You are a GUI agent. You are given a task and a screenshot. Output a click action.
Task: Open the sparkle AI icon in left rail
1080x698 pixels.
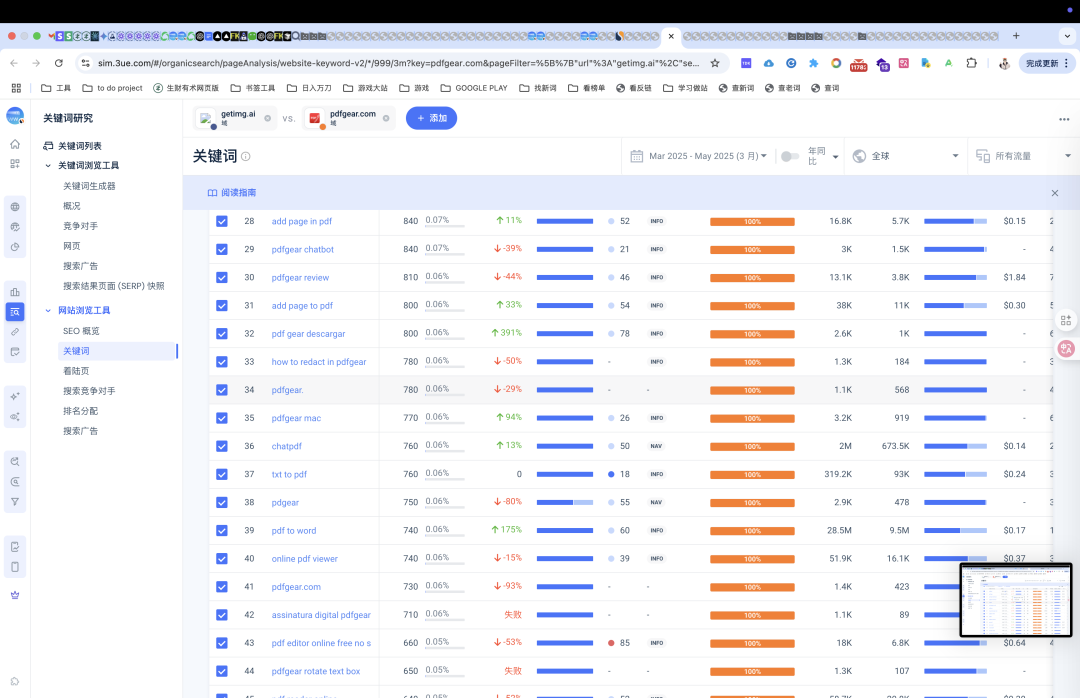[x=15, y=396]
